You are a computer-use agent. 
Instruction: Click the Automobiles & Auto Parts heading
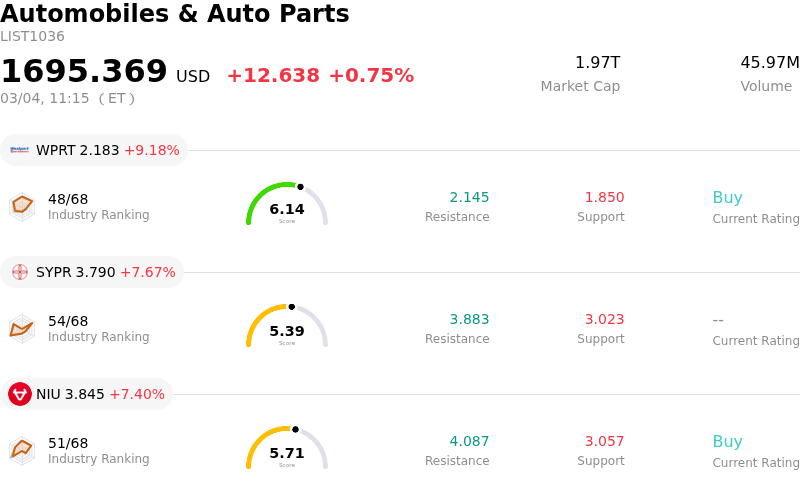pyautogui.click(x=175, y=14)
